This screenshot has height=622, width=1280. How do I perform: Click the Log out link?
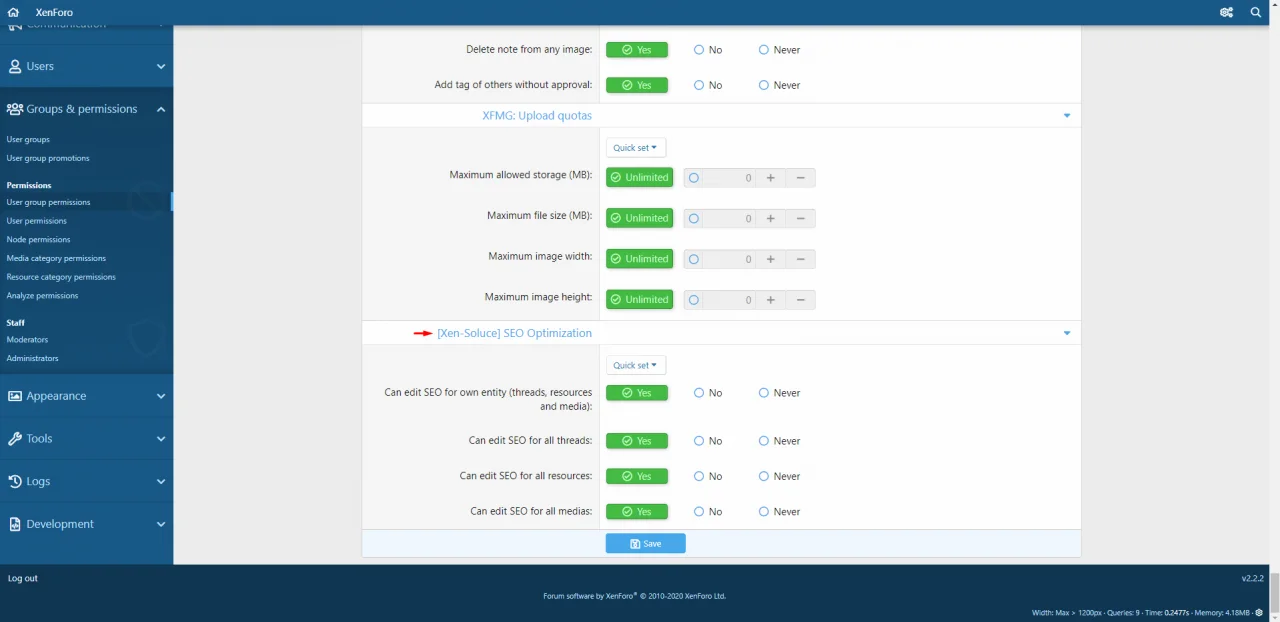23,579
